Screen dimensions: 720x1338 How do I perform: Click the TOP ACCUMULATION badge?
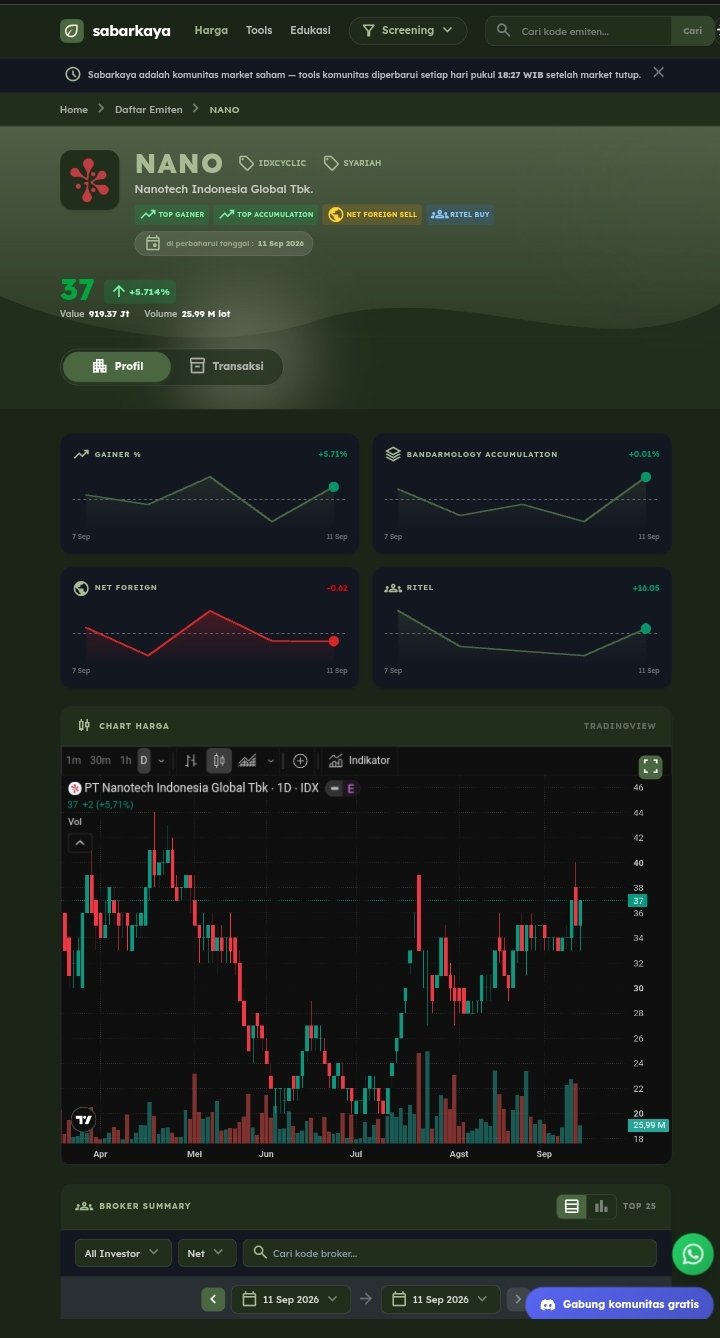266,214
